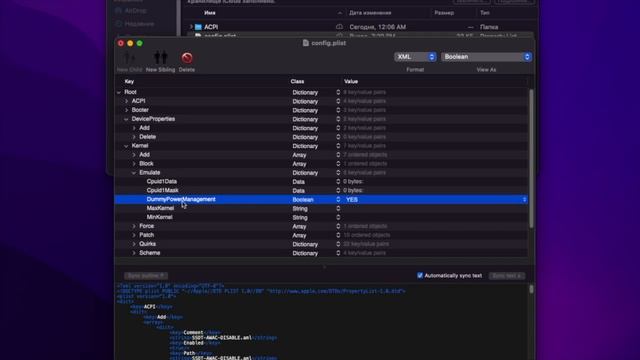
Task: Toggle the Automatically sync text checkbox
Action: (420, 276)
